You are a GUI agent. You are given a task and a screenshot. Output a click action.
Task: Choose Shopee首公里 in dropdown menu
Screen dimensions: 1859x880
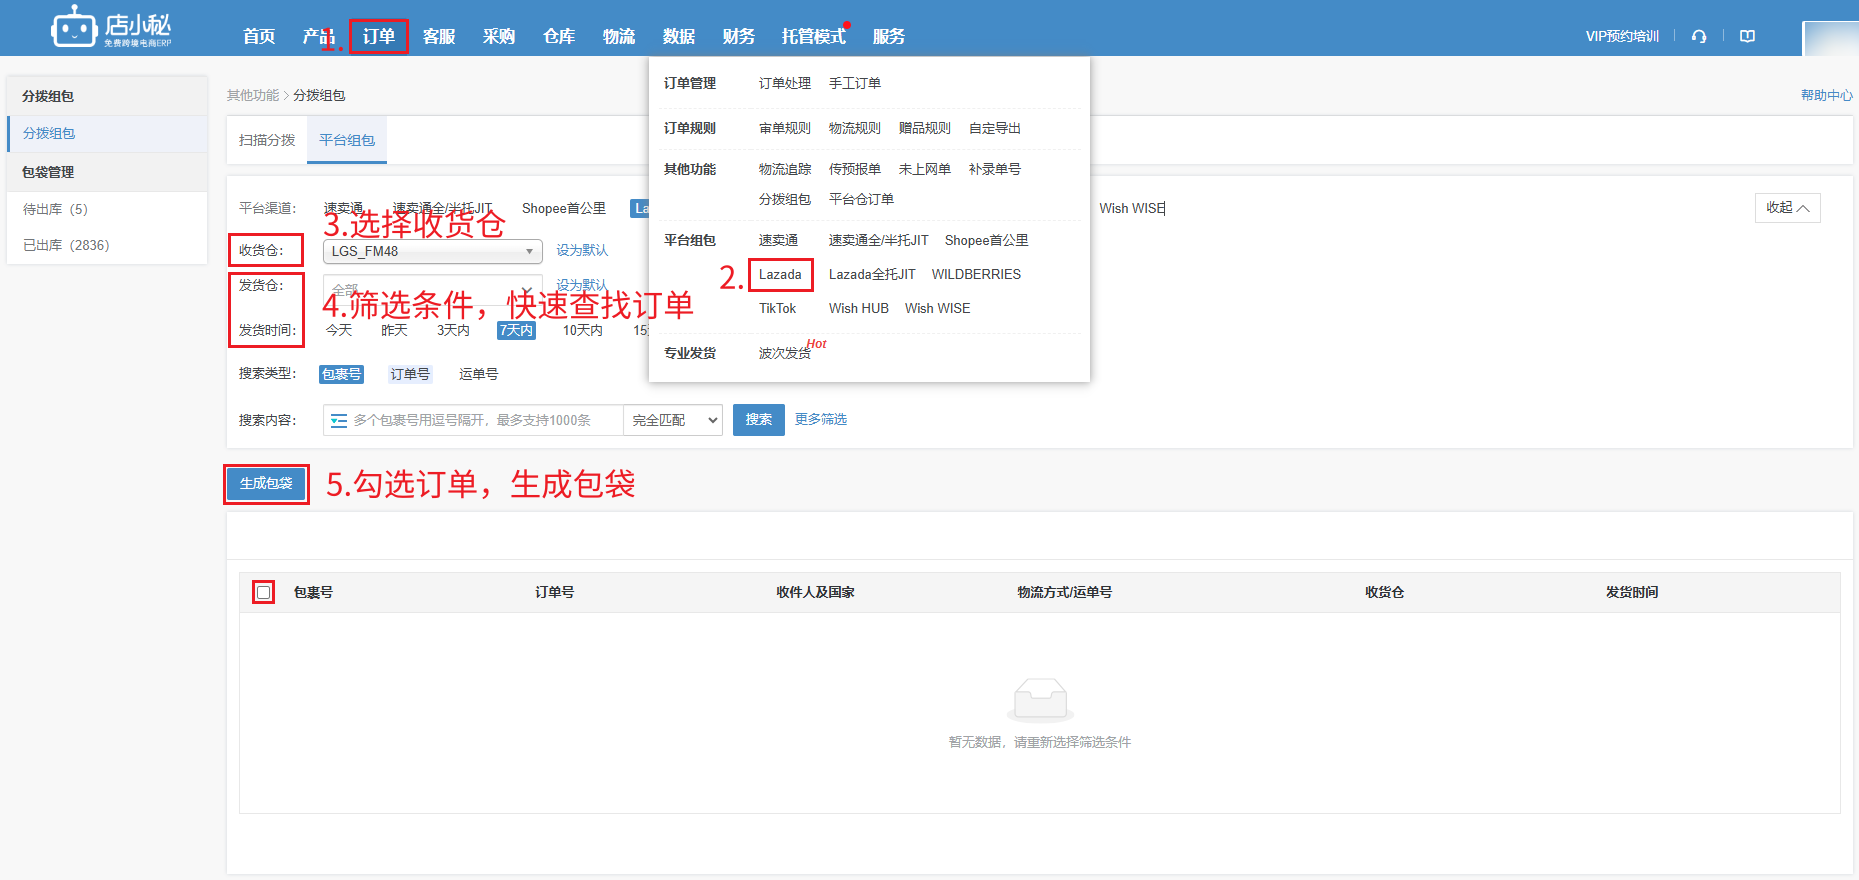pyautogui.click(x=986, y=240)
